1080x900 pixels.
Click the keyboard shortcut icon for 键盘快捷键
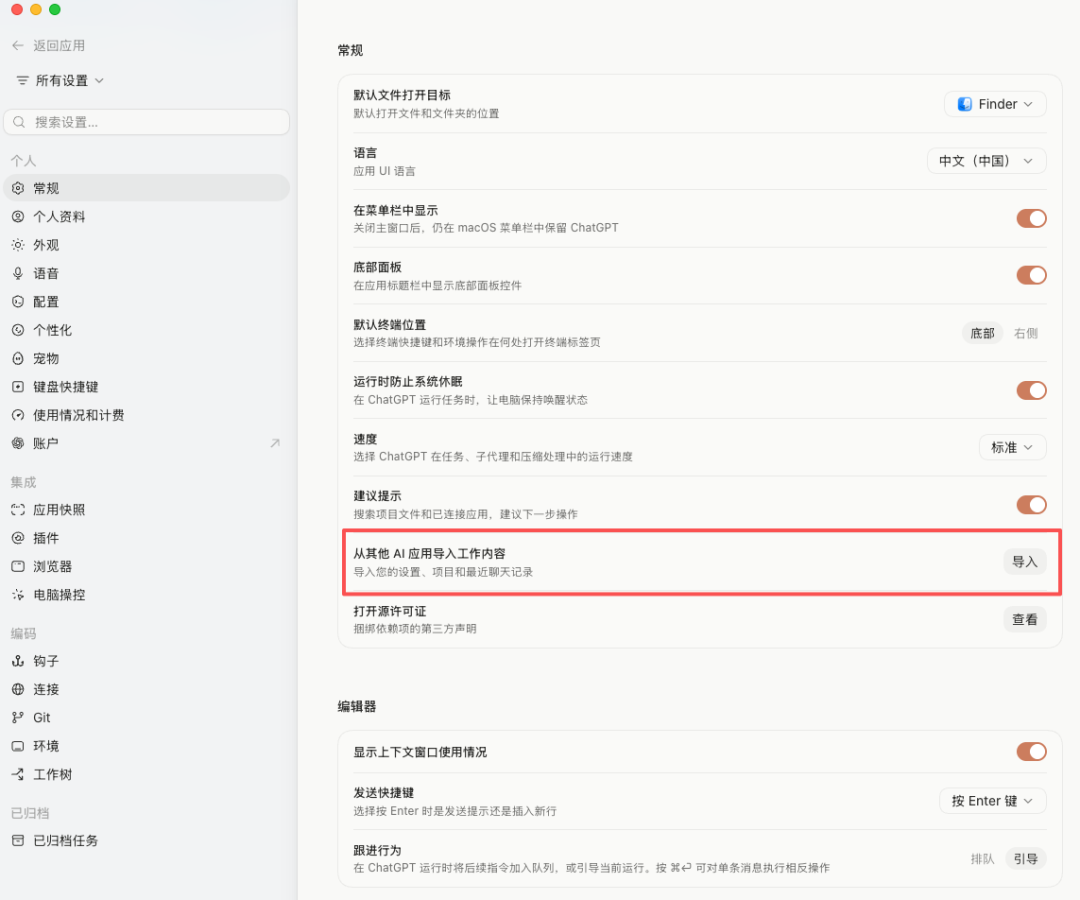[x=18, y=387]
